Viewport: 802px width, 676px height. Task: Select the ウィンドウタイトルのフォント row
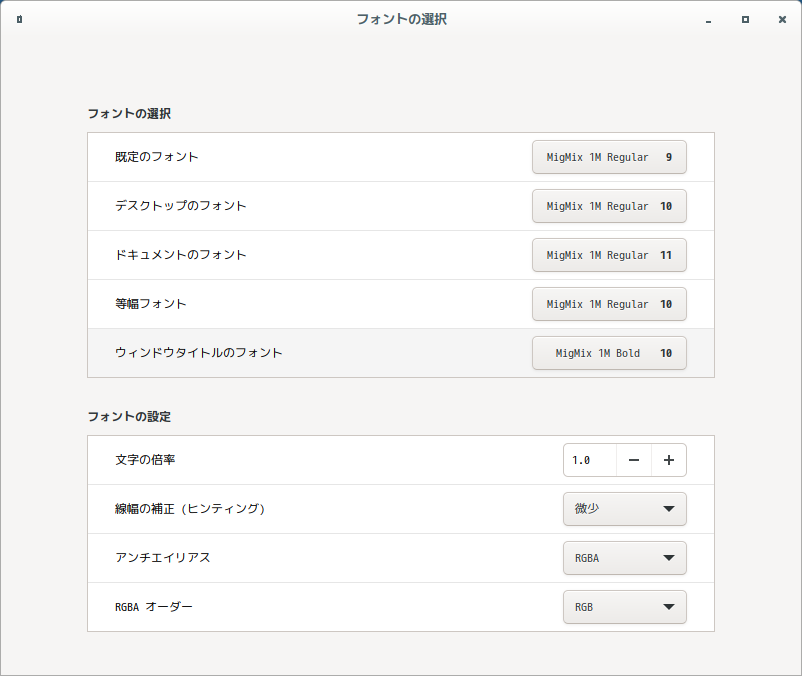(401, 353)
